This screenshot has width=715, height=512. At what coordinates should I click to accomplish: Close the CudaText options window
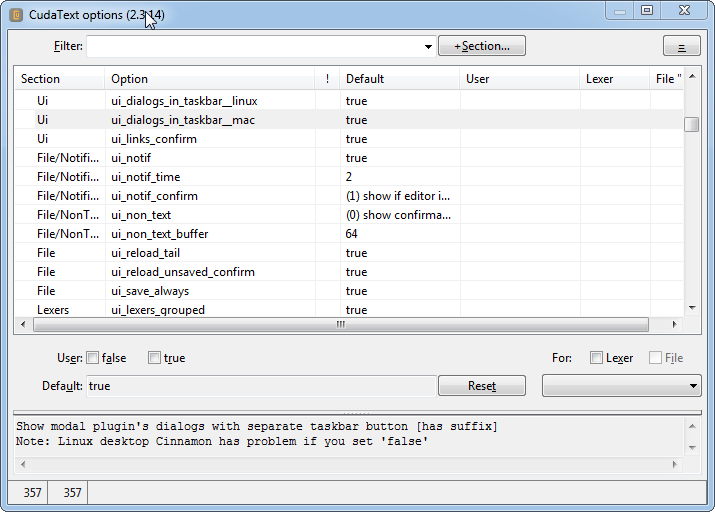(x=684, y=10)
